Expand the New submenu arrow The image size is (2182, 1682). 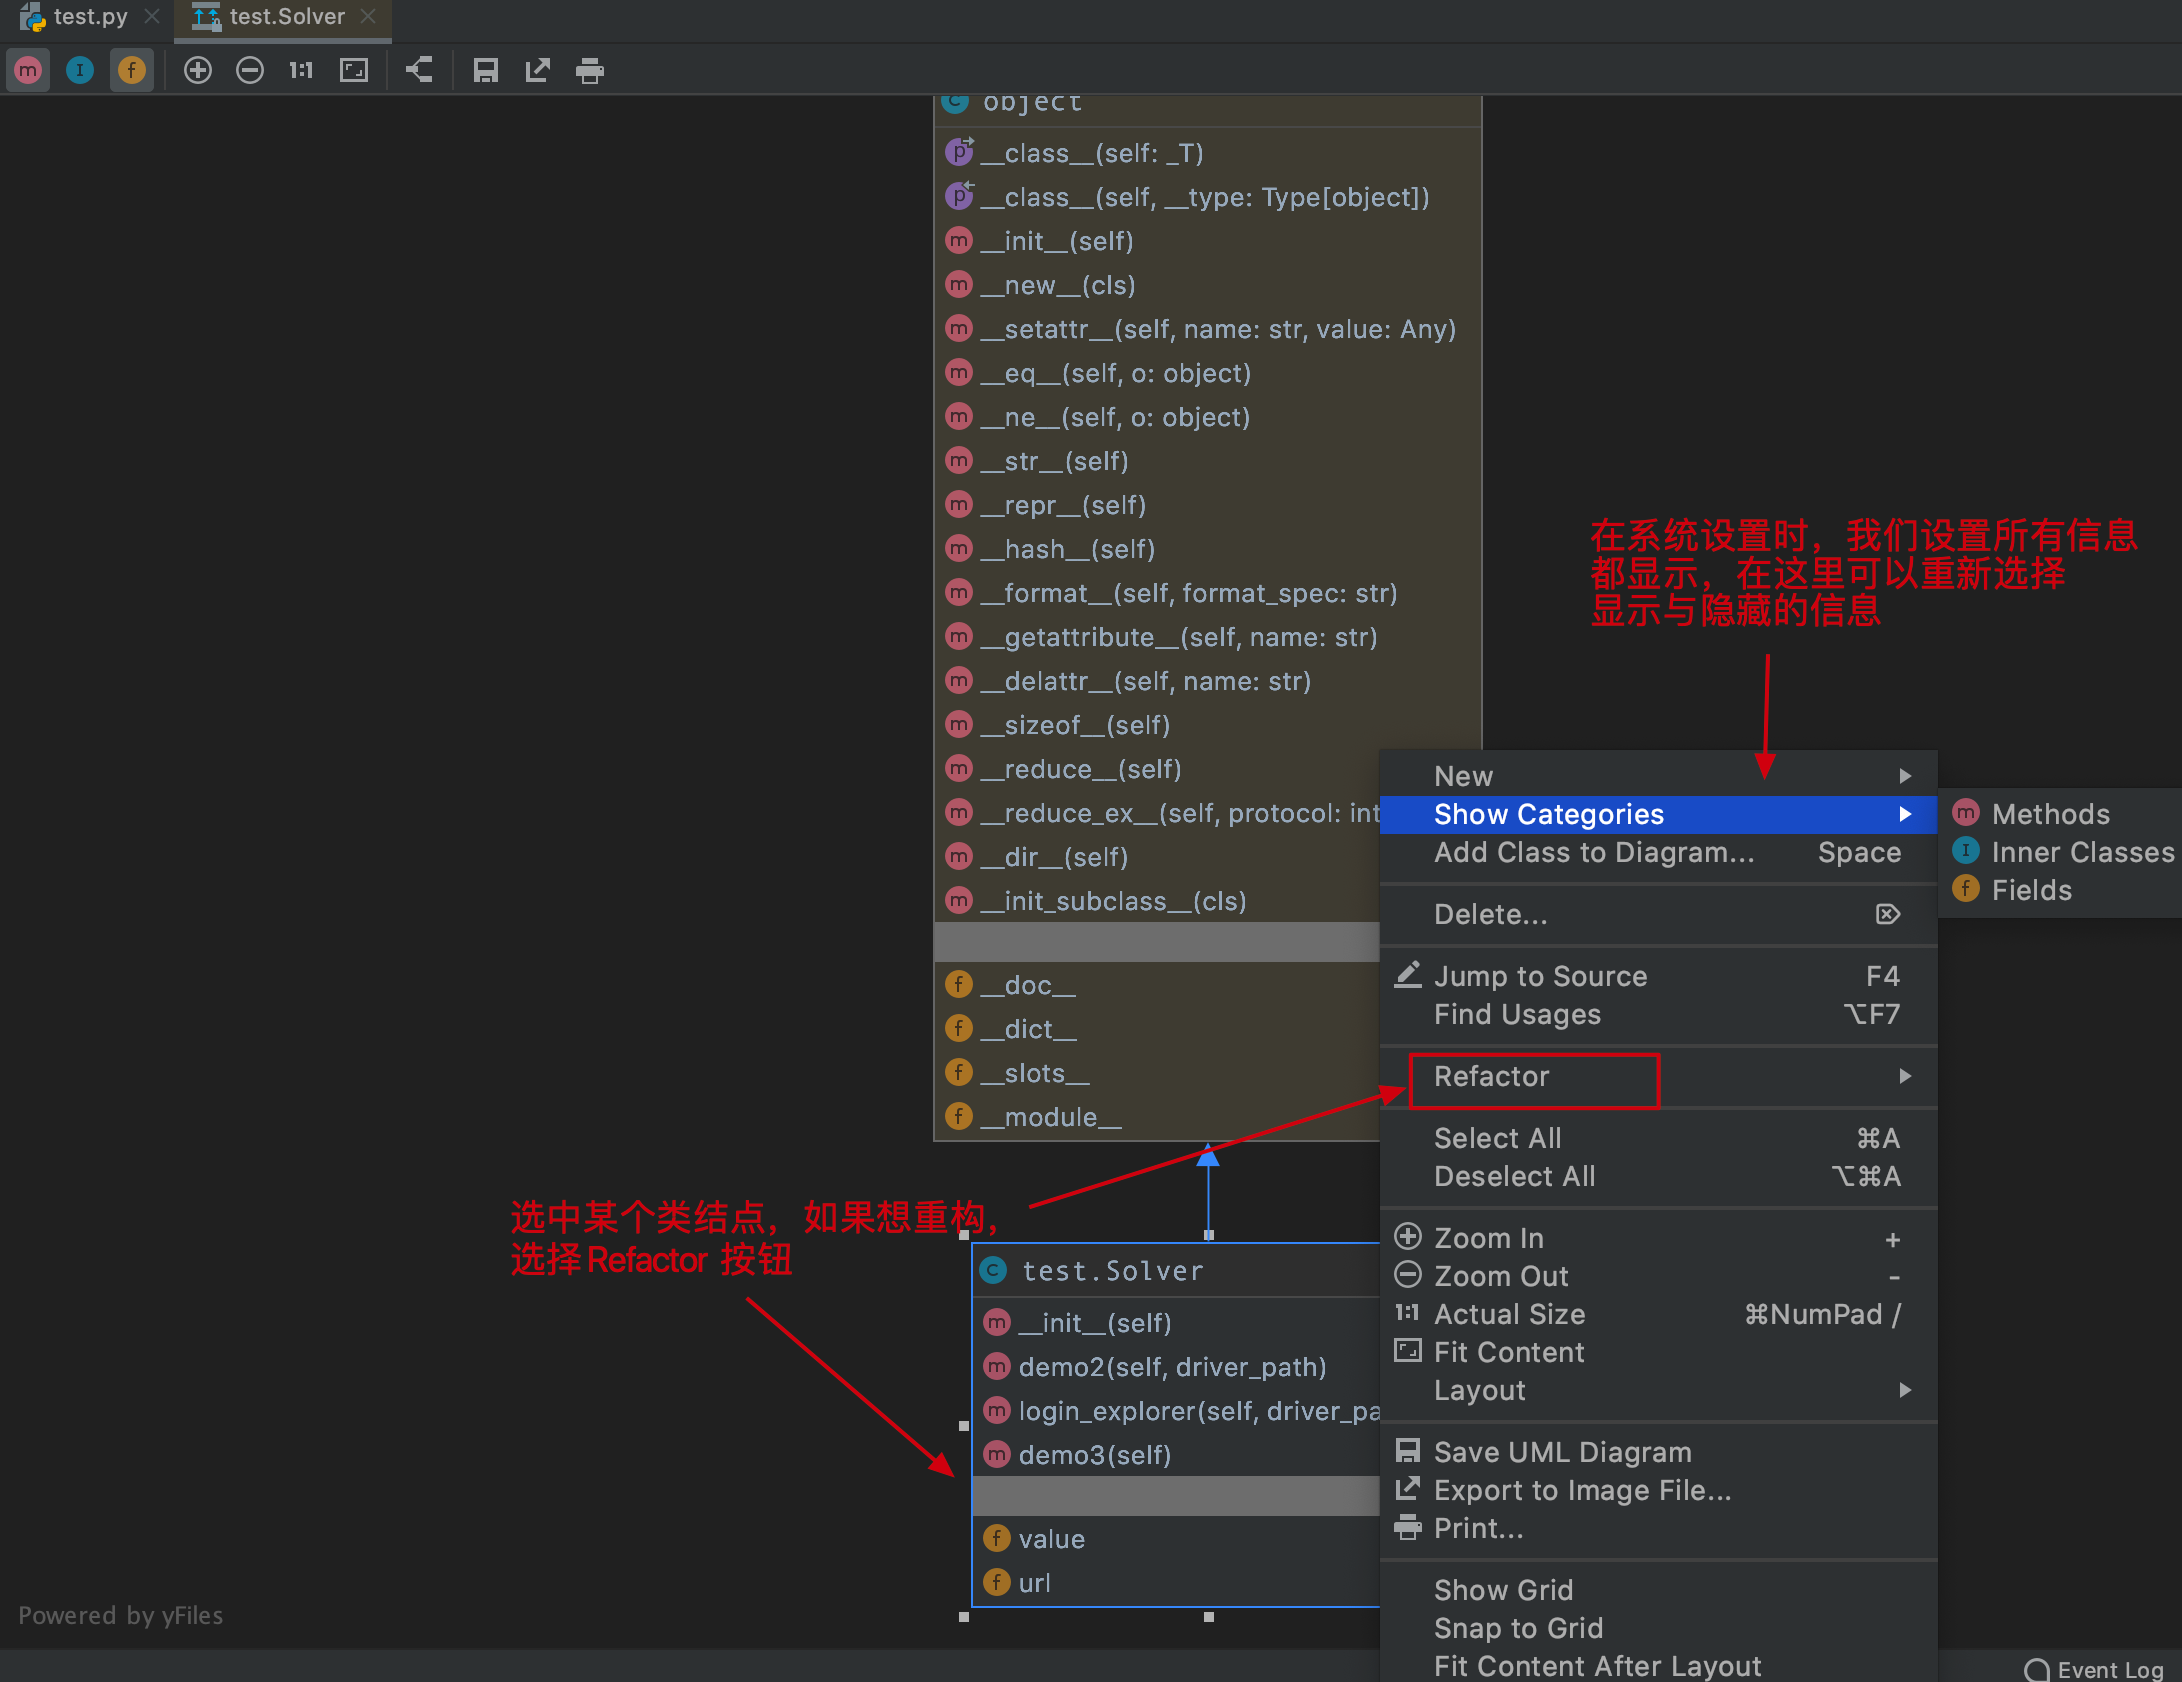click(1905, 776)
